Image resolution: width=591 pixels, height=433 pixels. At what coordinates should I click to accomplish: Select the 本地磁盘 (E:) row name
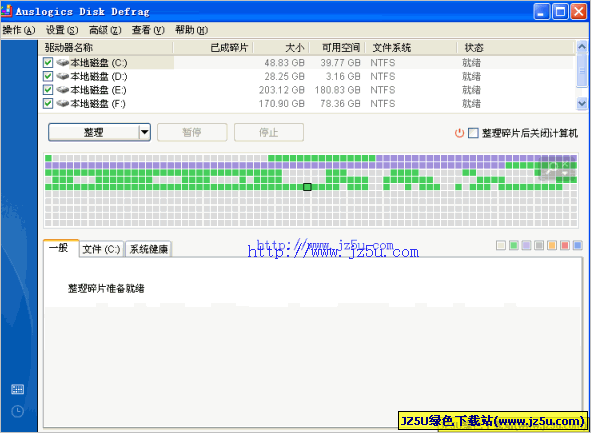pos(98,90)
